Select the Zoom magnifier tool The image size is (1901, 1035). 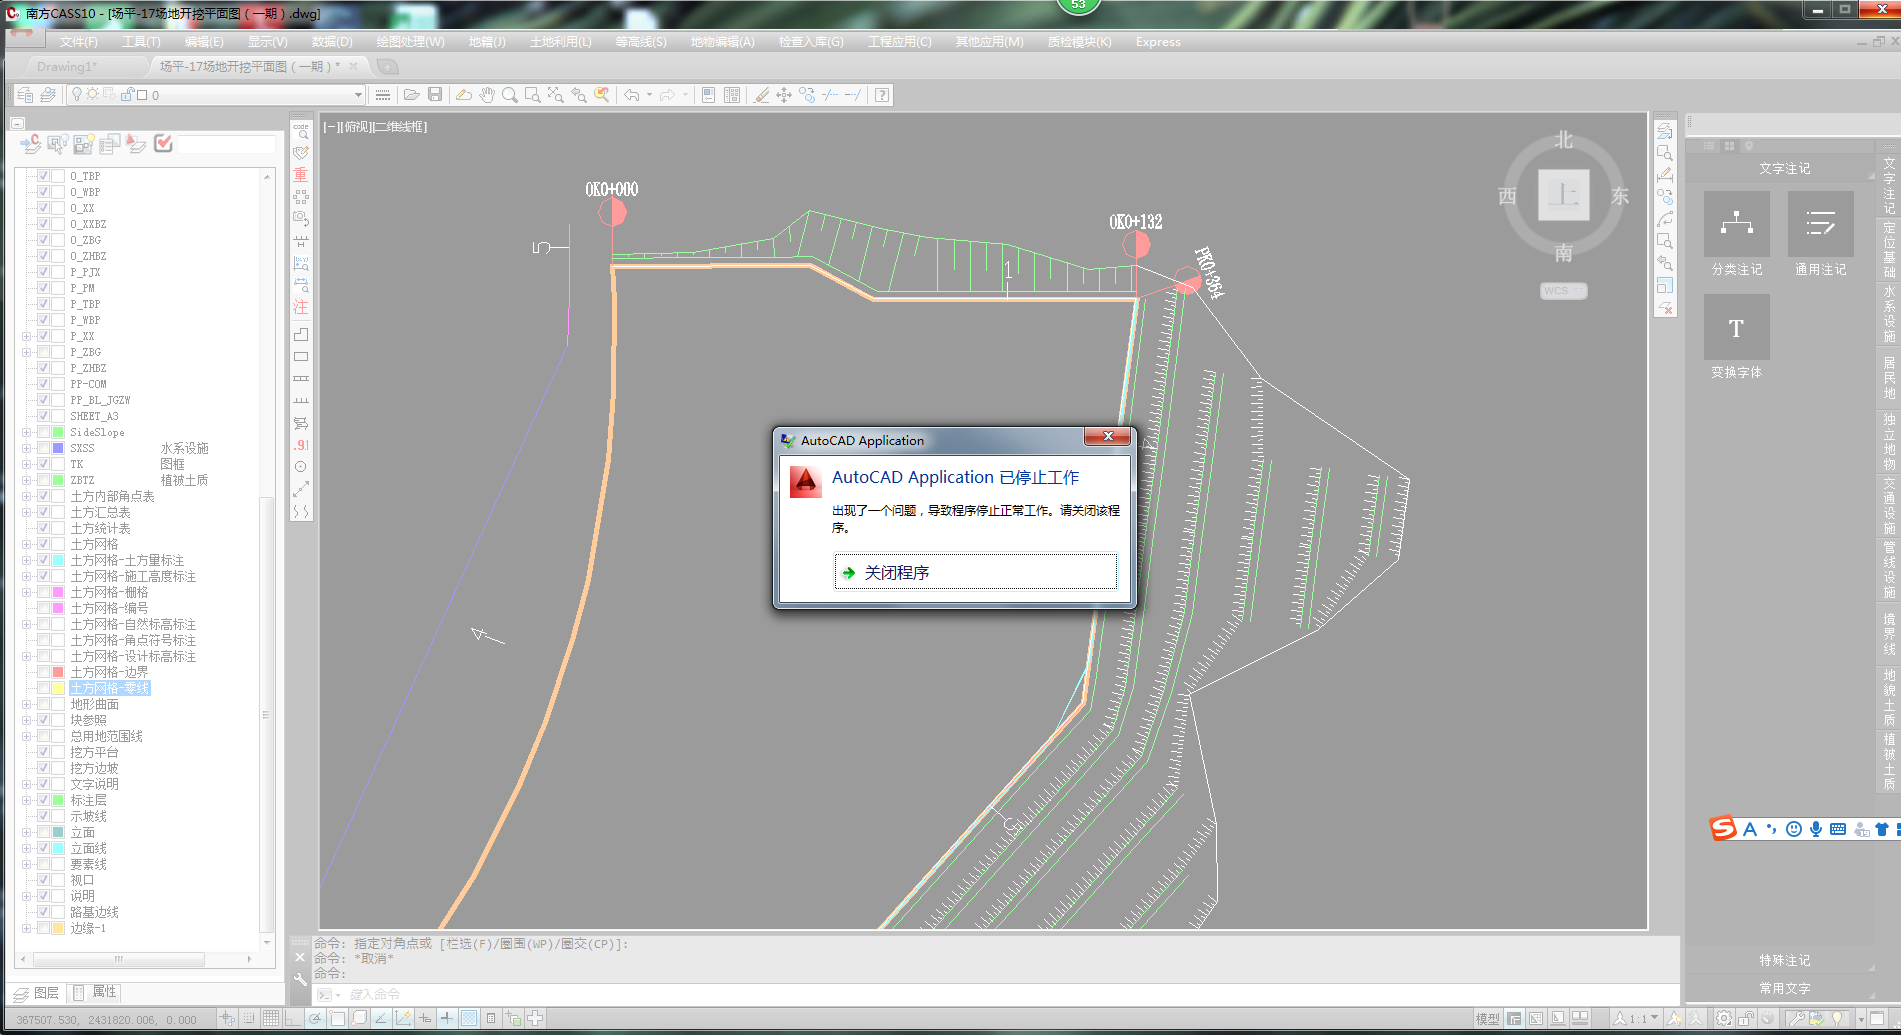click(x=510, y=95)
